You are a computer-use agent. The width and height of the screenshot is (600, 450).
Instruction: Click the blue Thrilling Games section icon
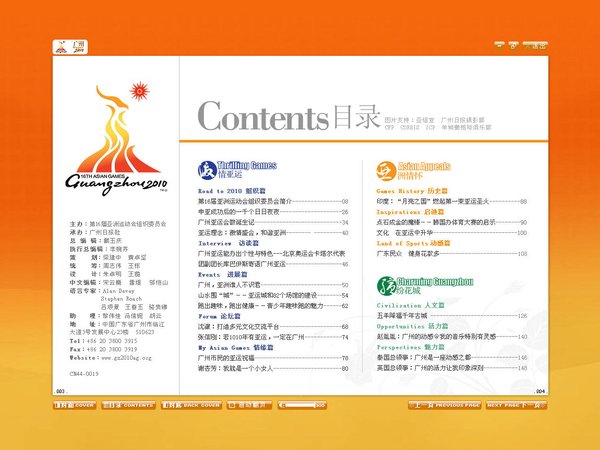pos(207,170)
